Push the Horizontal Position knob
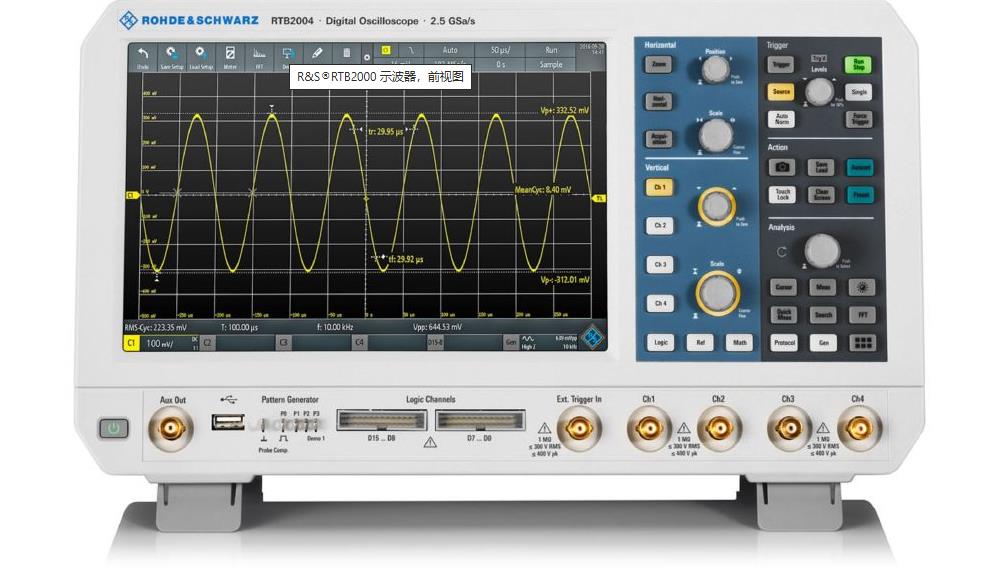The height and width of the screenshot is (571, 993). point(716,69)
